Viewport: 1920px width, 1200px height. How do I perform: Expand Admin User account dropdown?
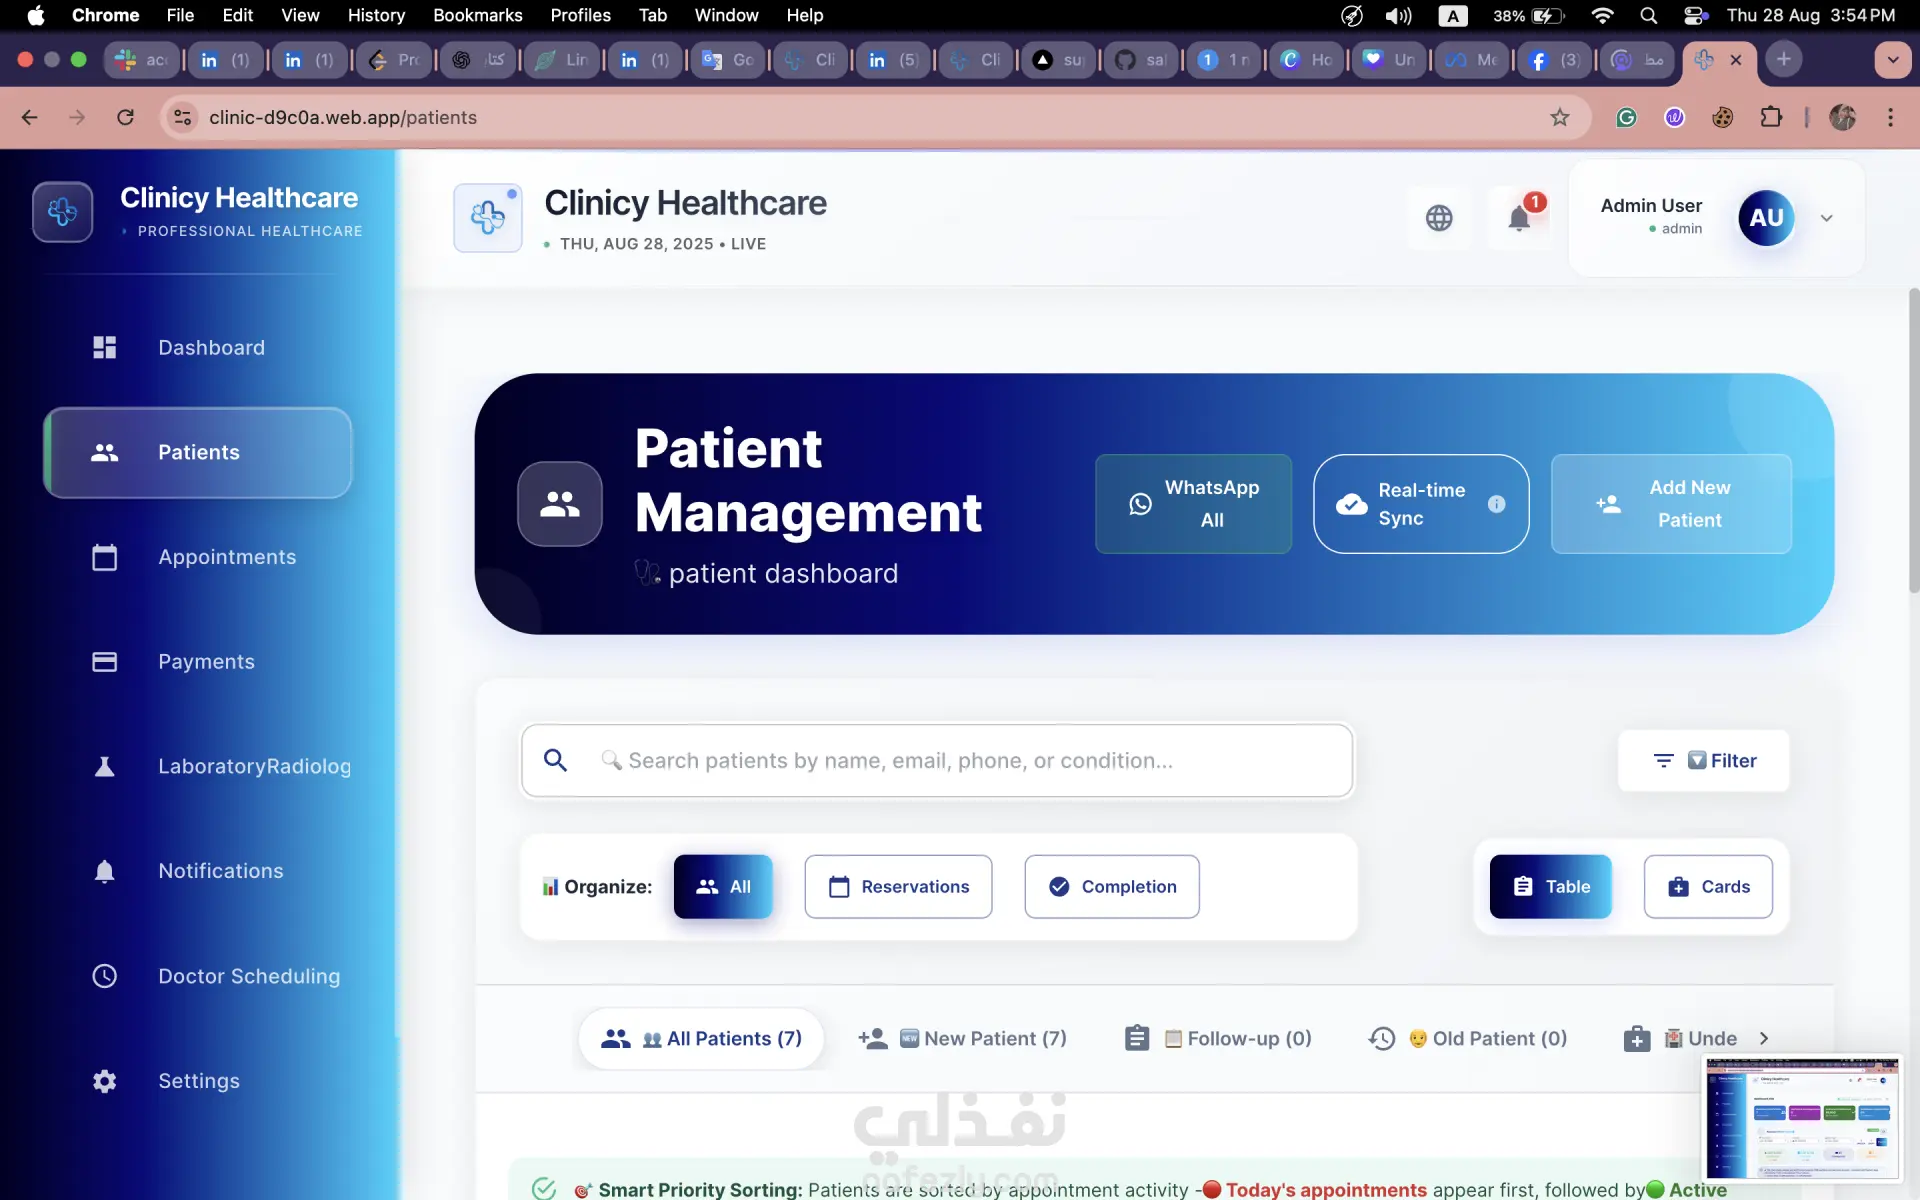(1826, 218)
